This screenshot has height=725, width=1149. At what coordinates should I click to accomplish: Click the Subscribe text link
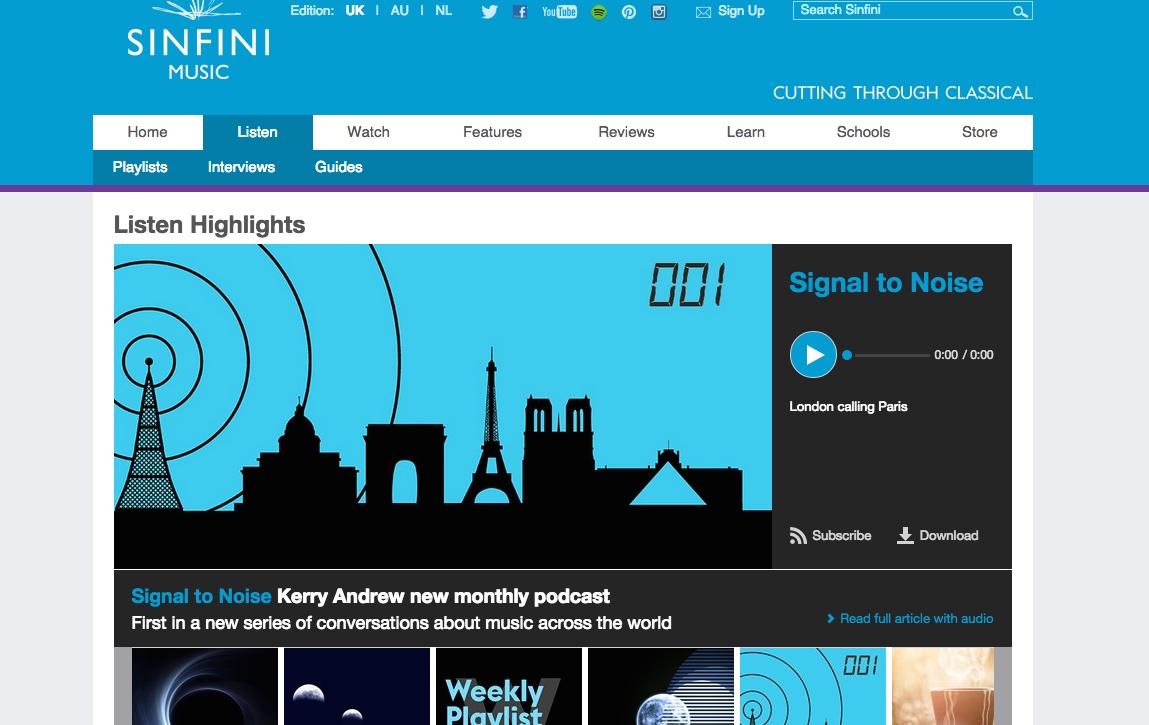point(841,536)
